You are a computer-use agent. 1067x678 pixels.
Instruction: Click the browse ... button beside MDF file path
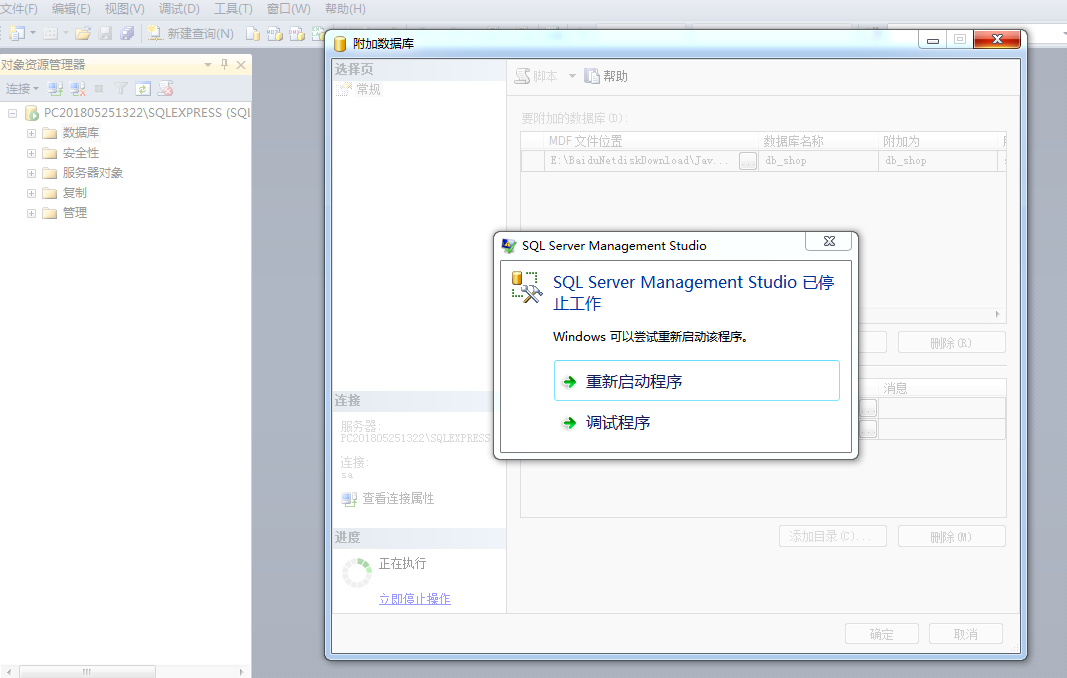click(748, 161)
